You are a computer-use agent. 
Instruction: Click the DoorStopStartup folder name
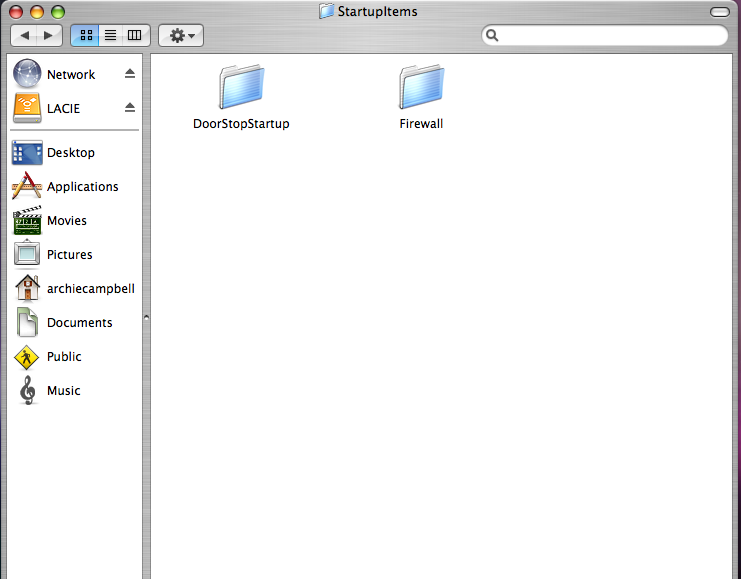[x=241, y=124]
